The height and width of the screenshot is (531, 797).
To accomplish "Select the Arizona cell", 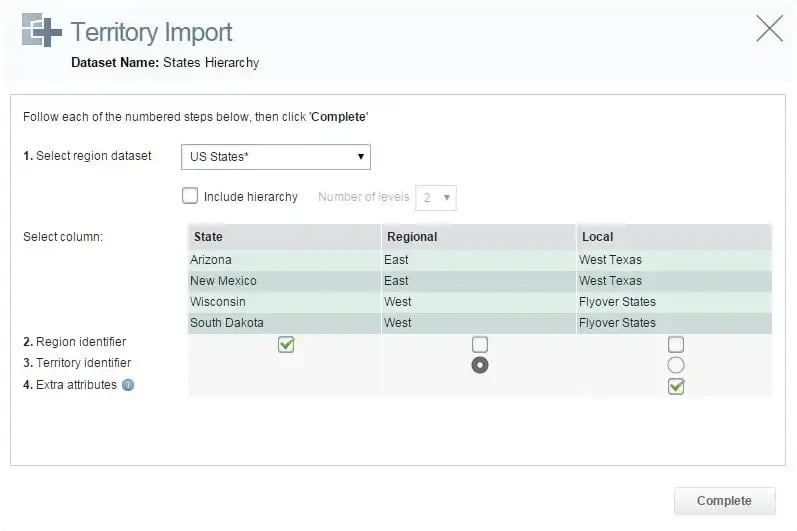I will click(x=285, y=260).
